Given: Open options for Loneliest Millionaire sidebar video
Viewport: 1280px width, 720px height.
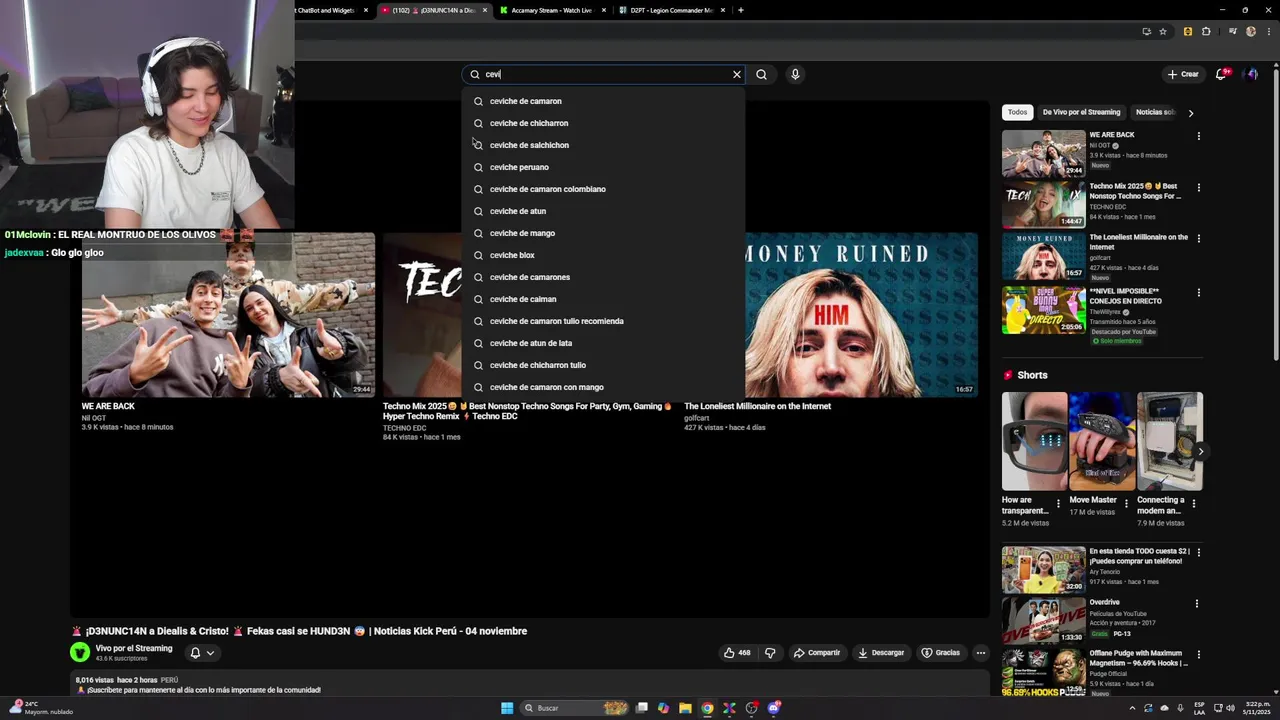Looking at the screenshot, I should 1198,239.
